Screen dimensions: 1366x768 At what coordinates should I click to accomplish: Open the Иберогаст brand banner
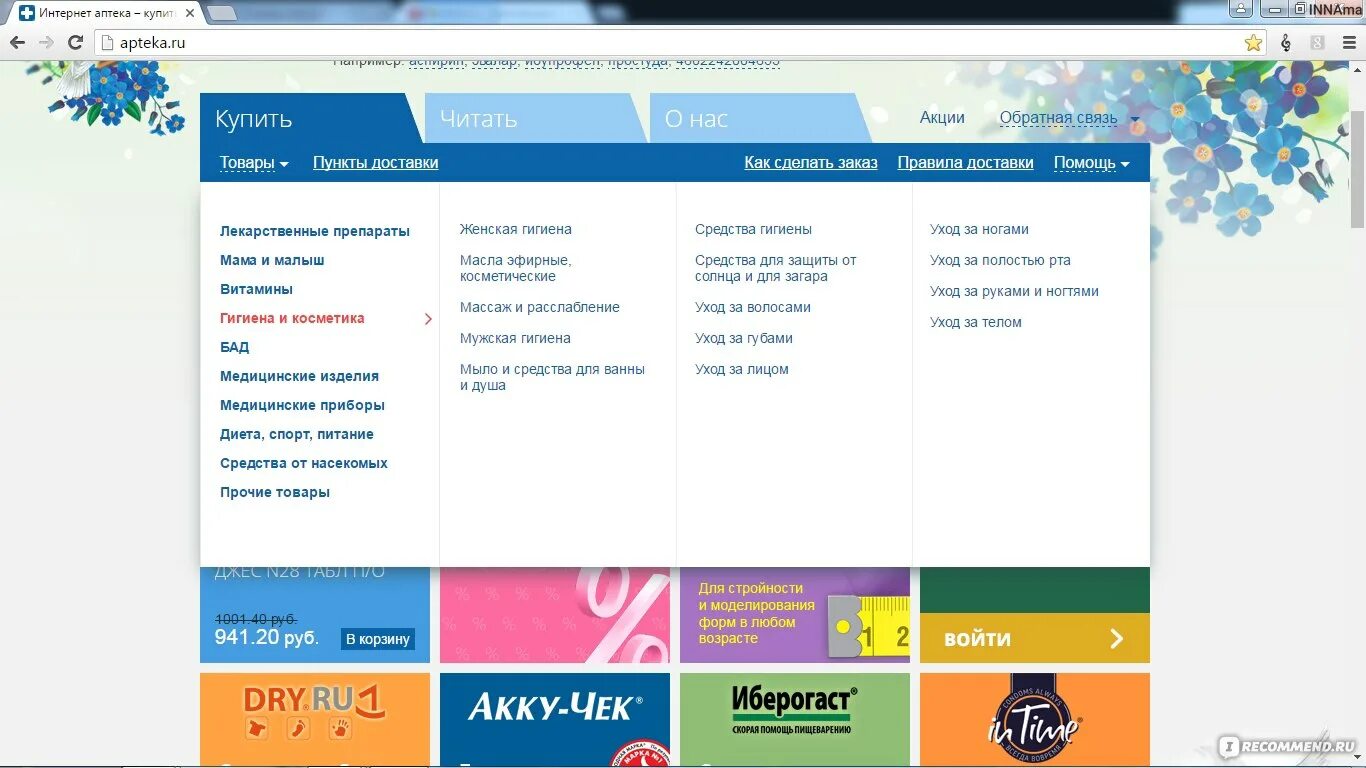point(795,720)
